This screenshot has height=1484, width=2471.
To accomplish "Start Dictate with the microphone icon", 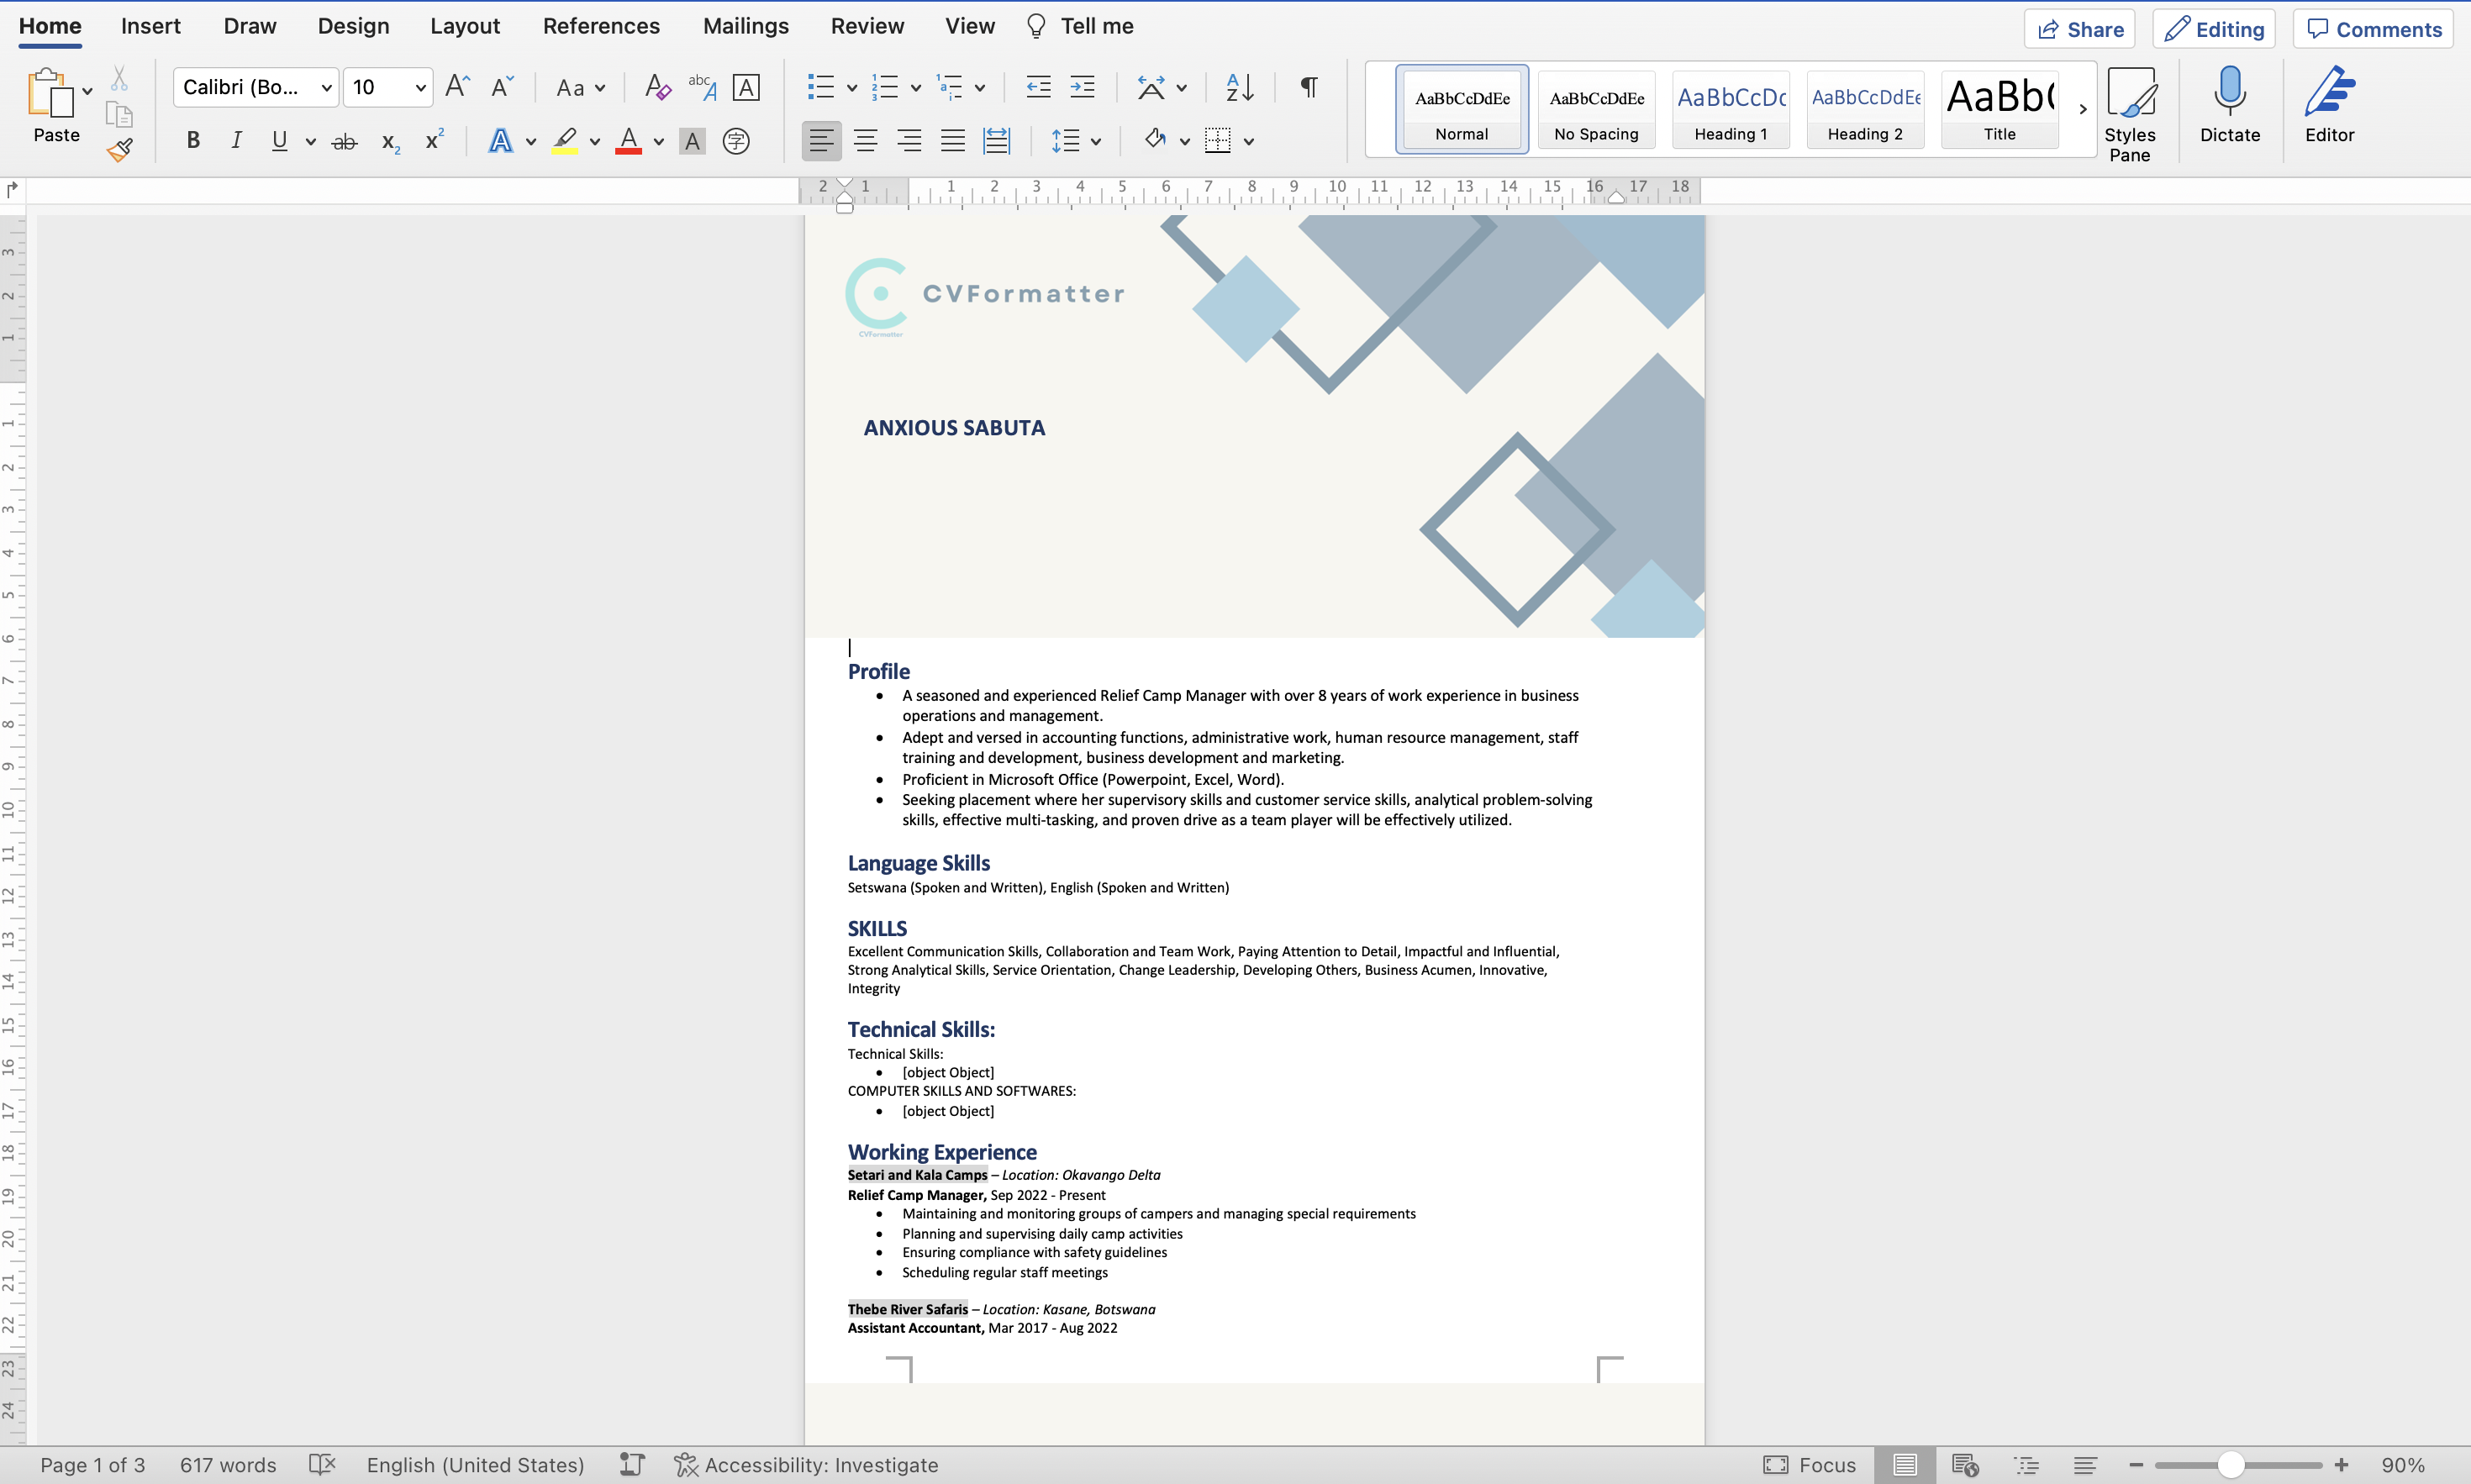I will pyautogui.click(x=2229, y=105).
